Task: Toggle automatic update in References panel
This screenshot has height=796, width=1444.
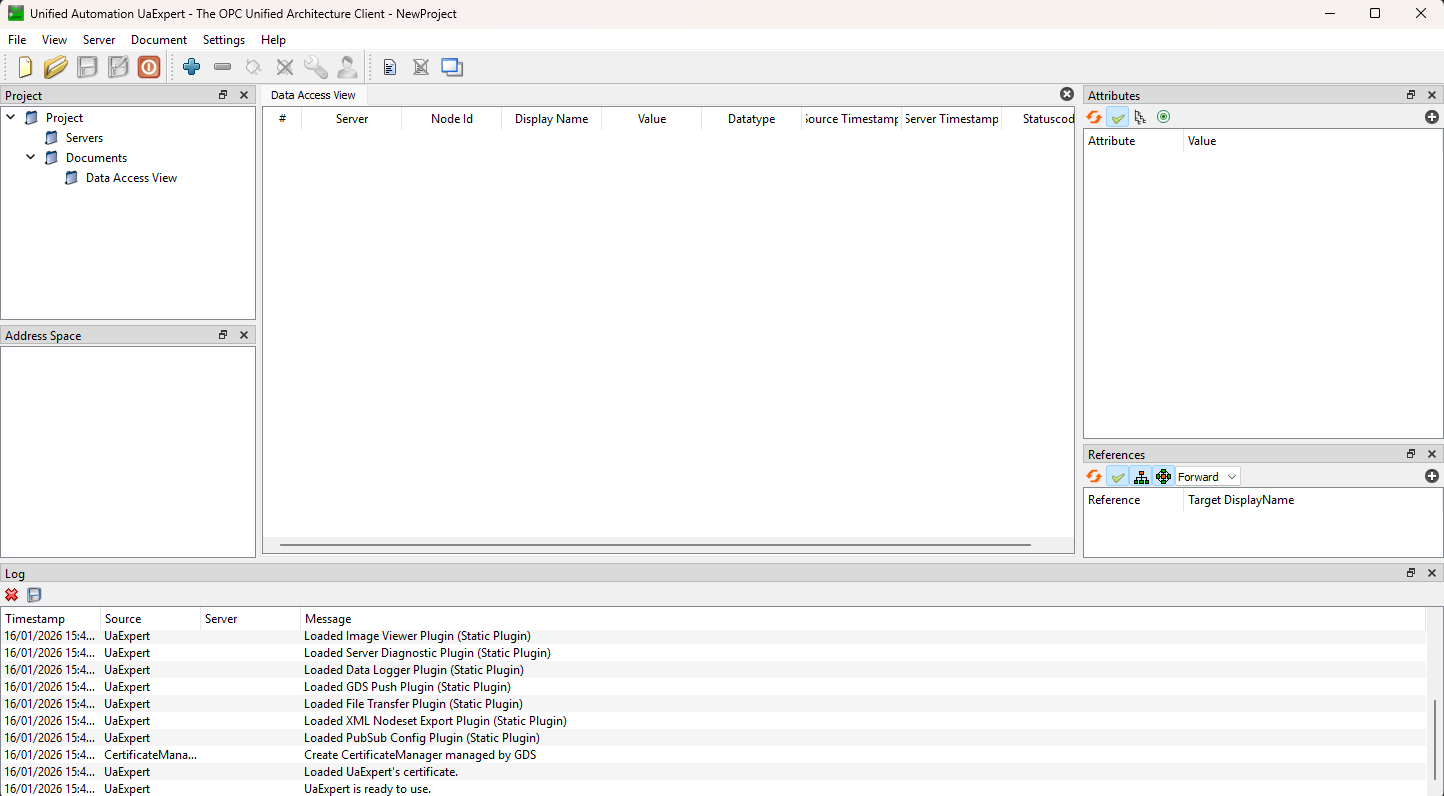Action: click(x=1117, y=476)
